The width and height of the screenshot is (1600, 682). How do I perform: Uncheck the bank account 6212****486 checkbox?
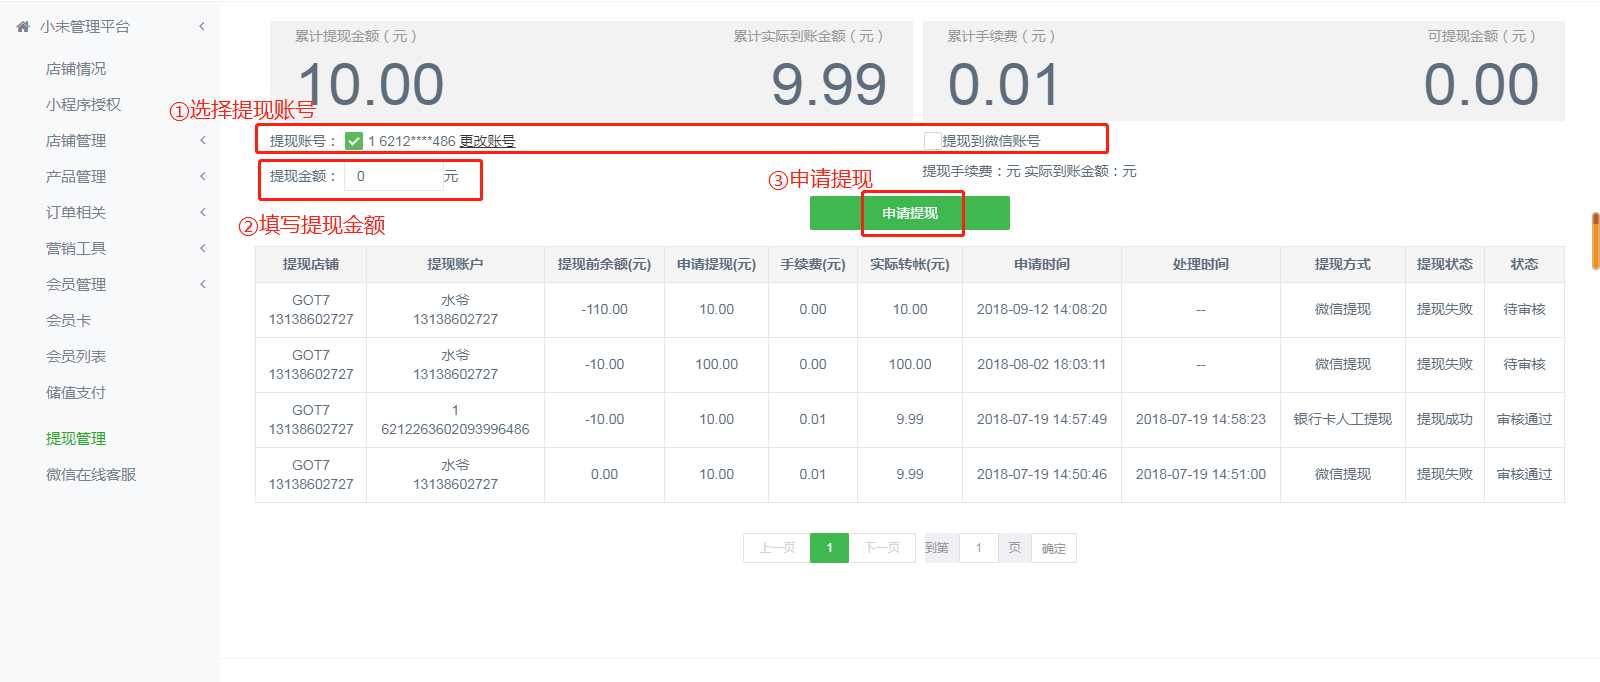pyautogui.click(x=354, y=141)
